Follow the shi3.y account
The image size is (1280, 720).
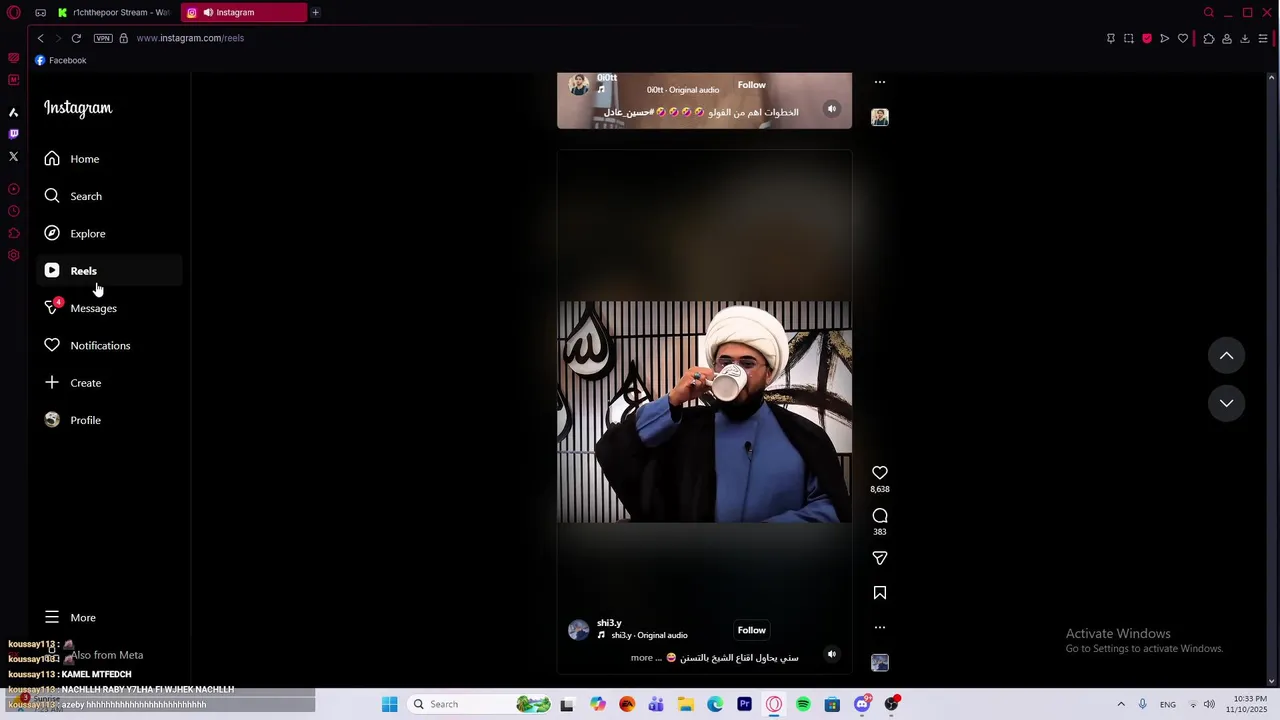752,630
